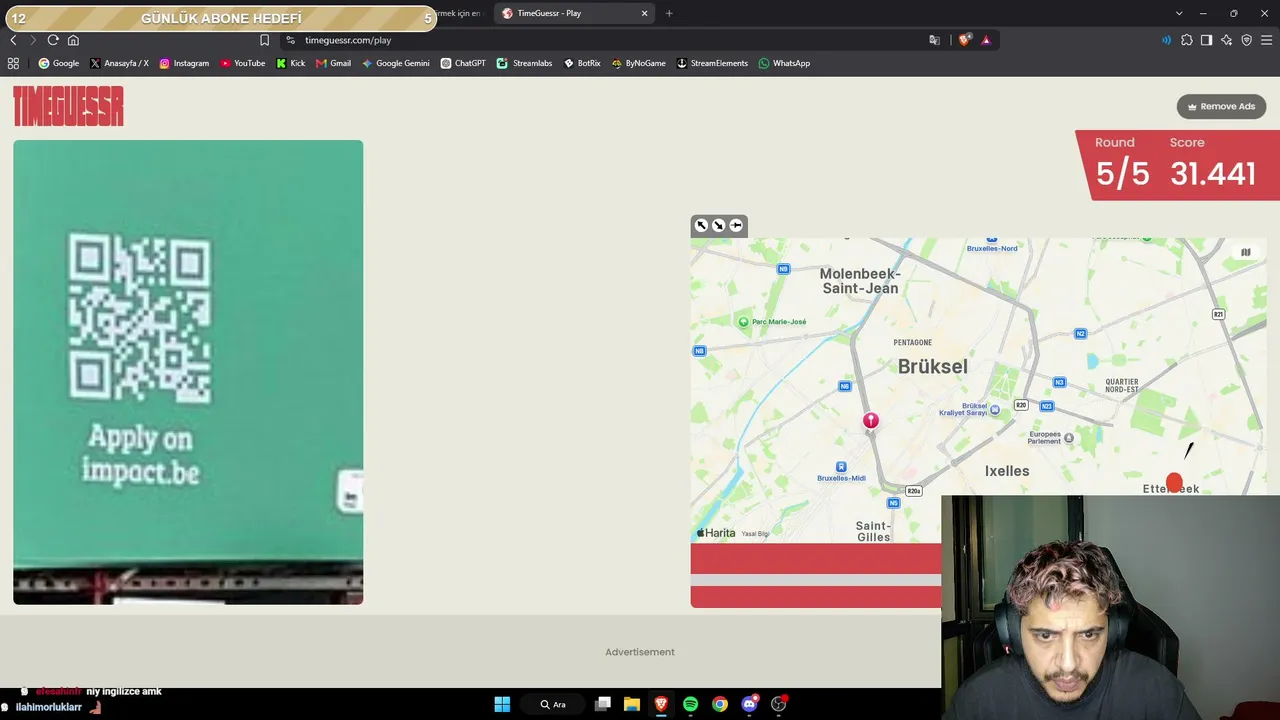Pin the map with the pin icon

point(736,225)
